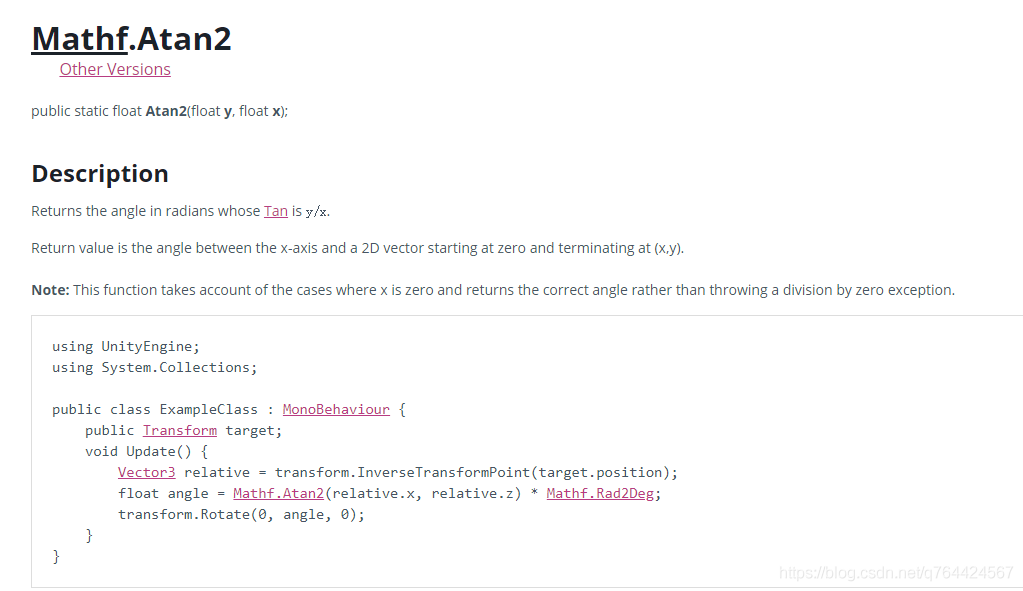Click the Mathf.Atan2 link in the code

pyautogui.click(x=277, y=493)
